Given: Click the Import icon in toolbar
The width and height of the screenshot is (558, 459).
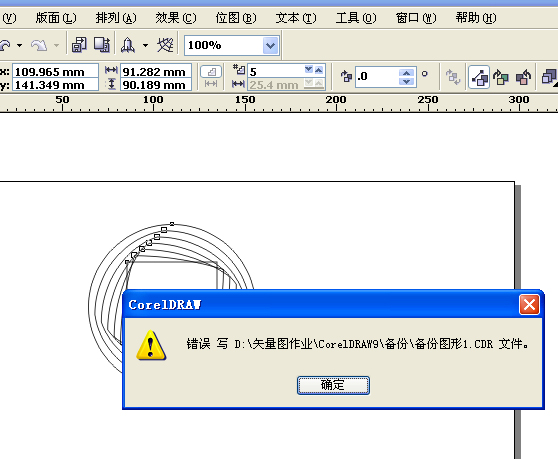Looking at the screenshot, I should 79,45.
